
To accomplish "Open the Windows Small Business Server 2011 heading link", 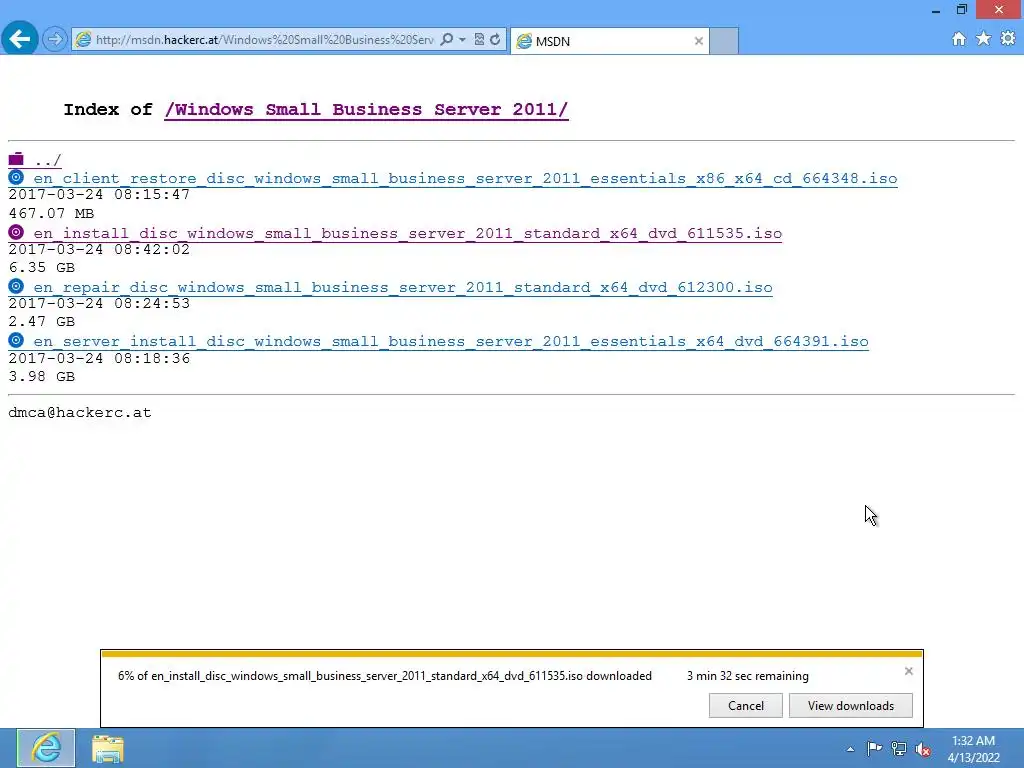I will (x=366, y=110).
